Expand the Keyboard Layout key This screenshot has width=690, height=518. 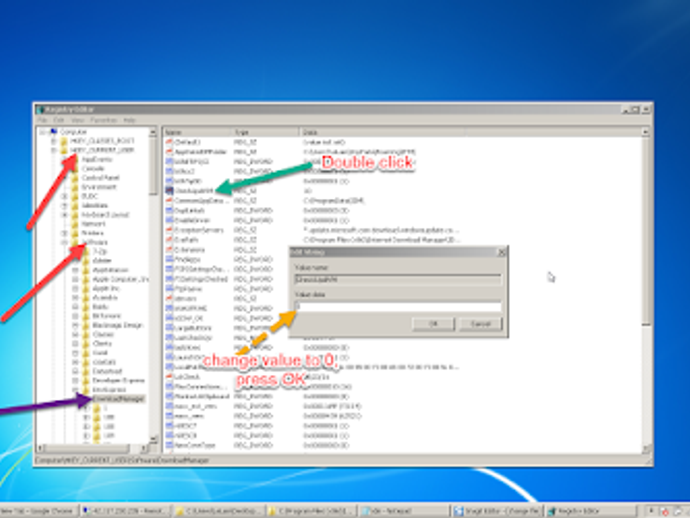coord(64,215)
